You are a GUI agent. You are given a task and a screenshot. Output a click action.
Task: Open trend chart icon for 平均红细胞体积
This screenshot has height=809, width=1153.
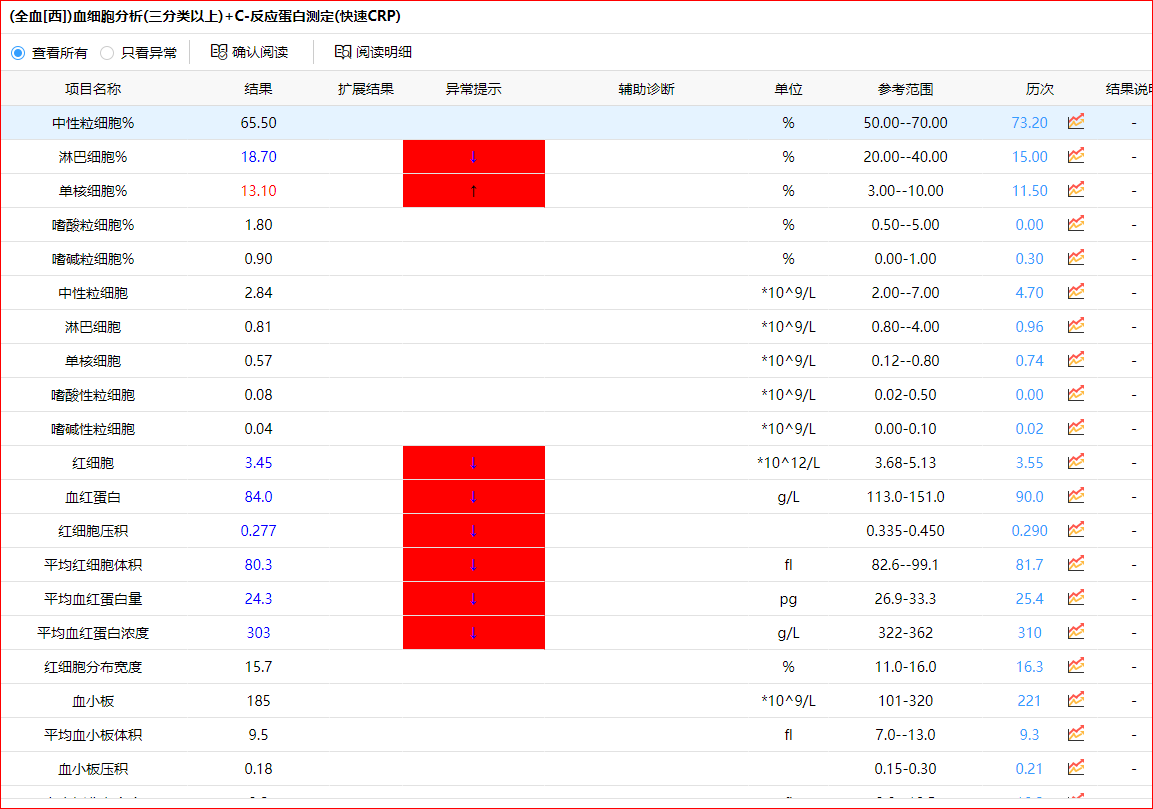(x=1076, y=564)
